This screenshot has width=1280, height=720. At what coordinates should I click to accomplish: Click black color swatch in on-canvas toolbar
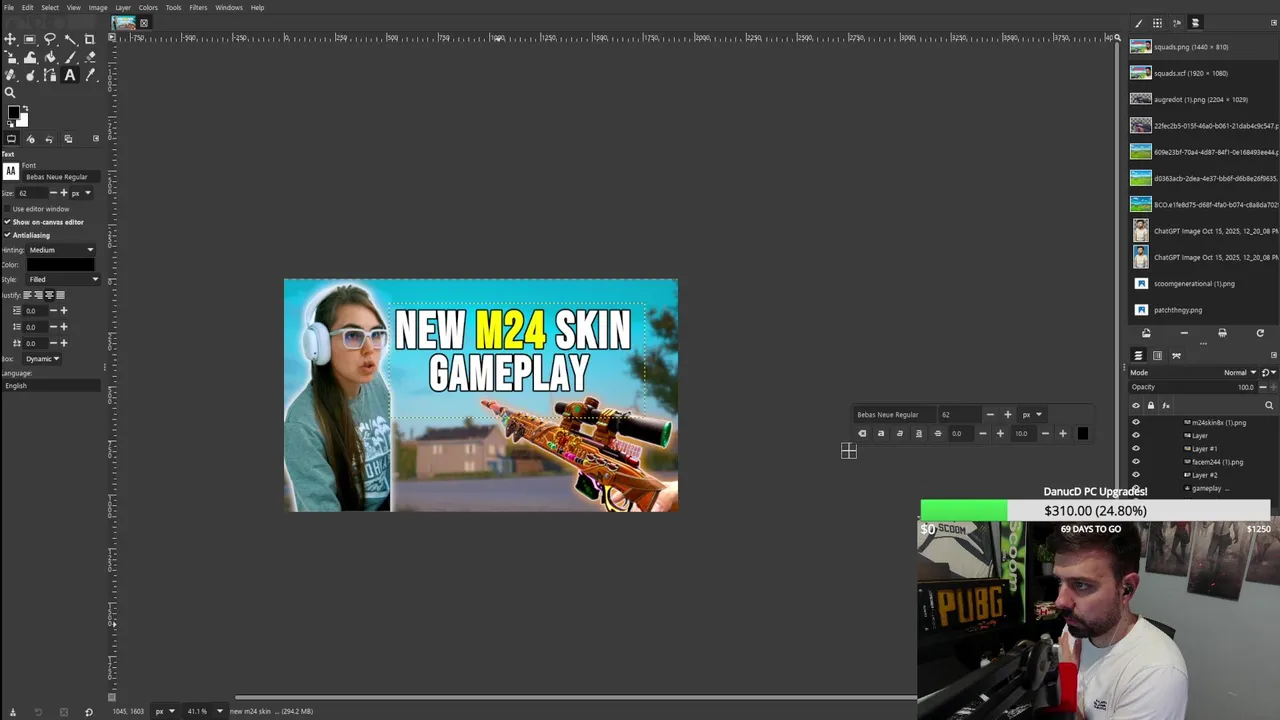coord(1082,433)
